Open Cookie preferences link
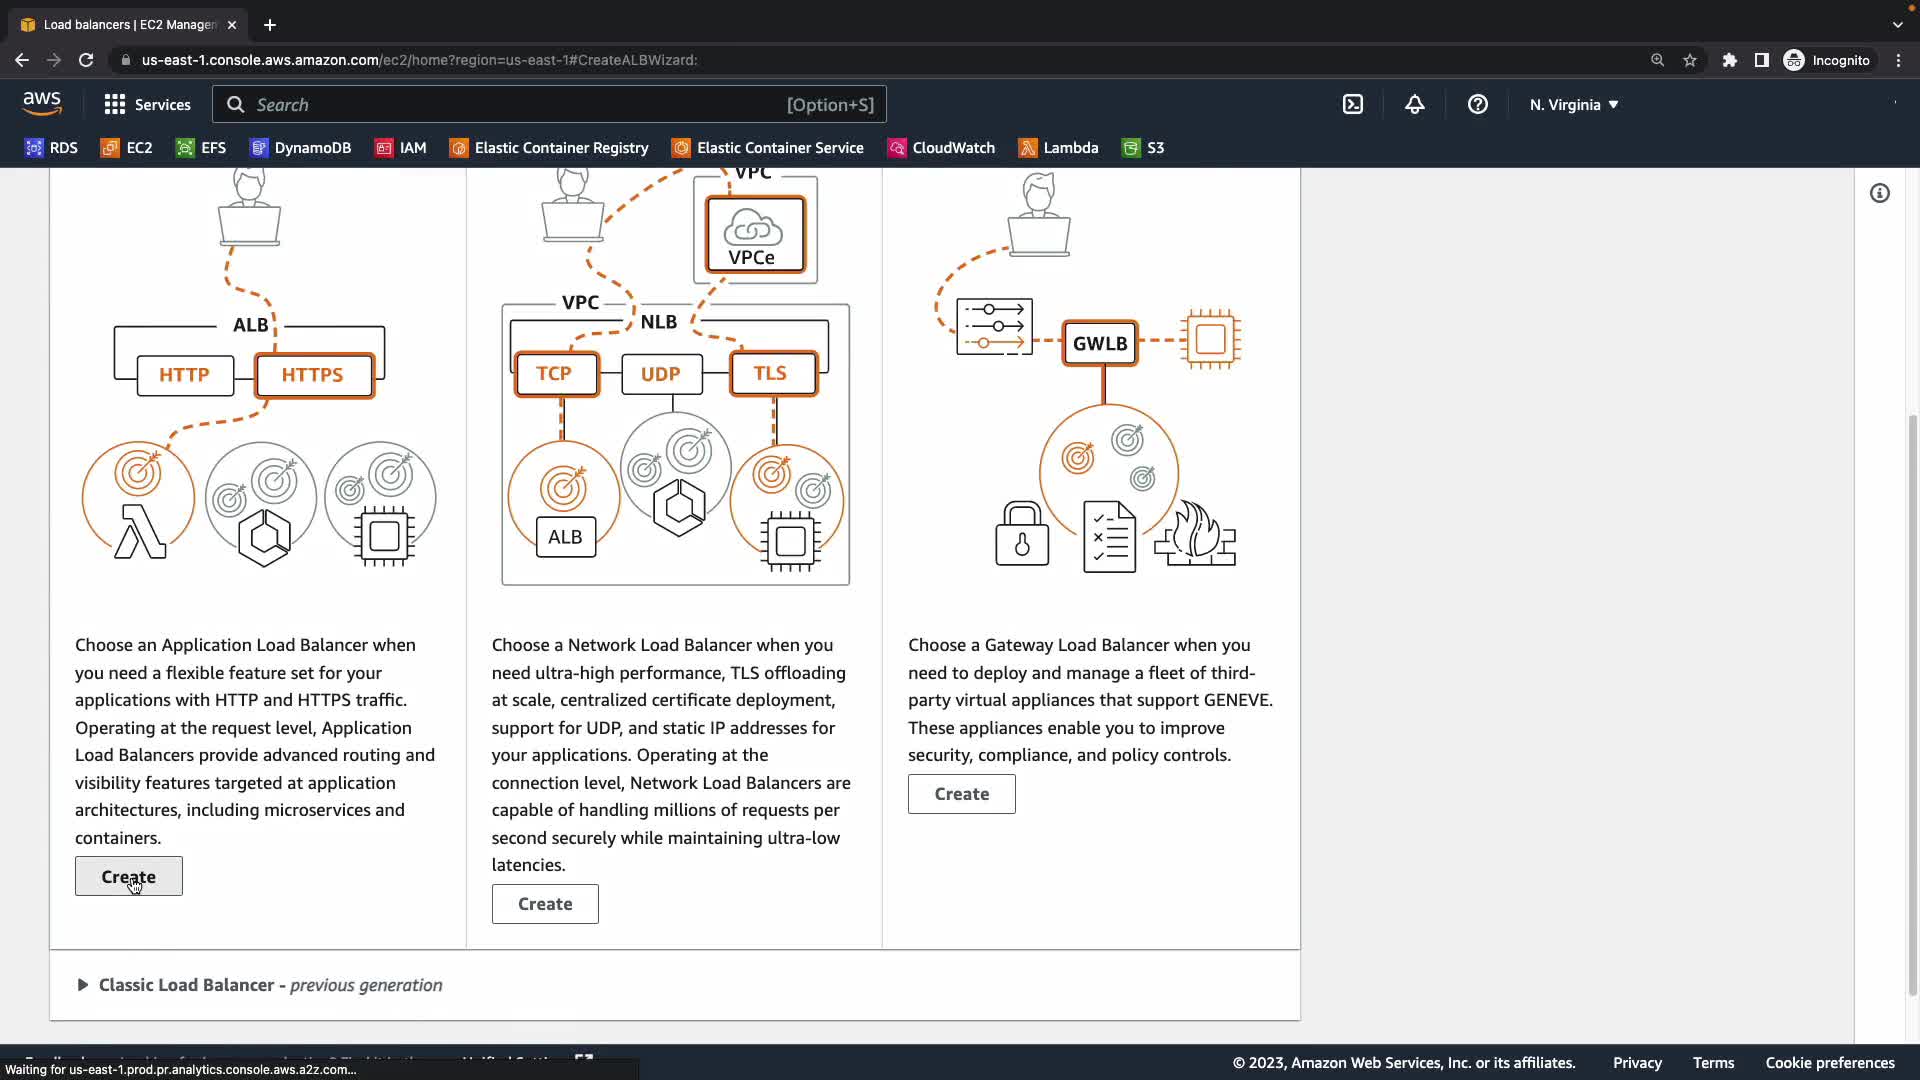Screen dimensions: 1920x1080 (x=1829, y=1063)
